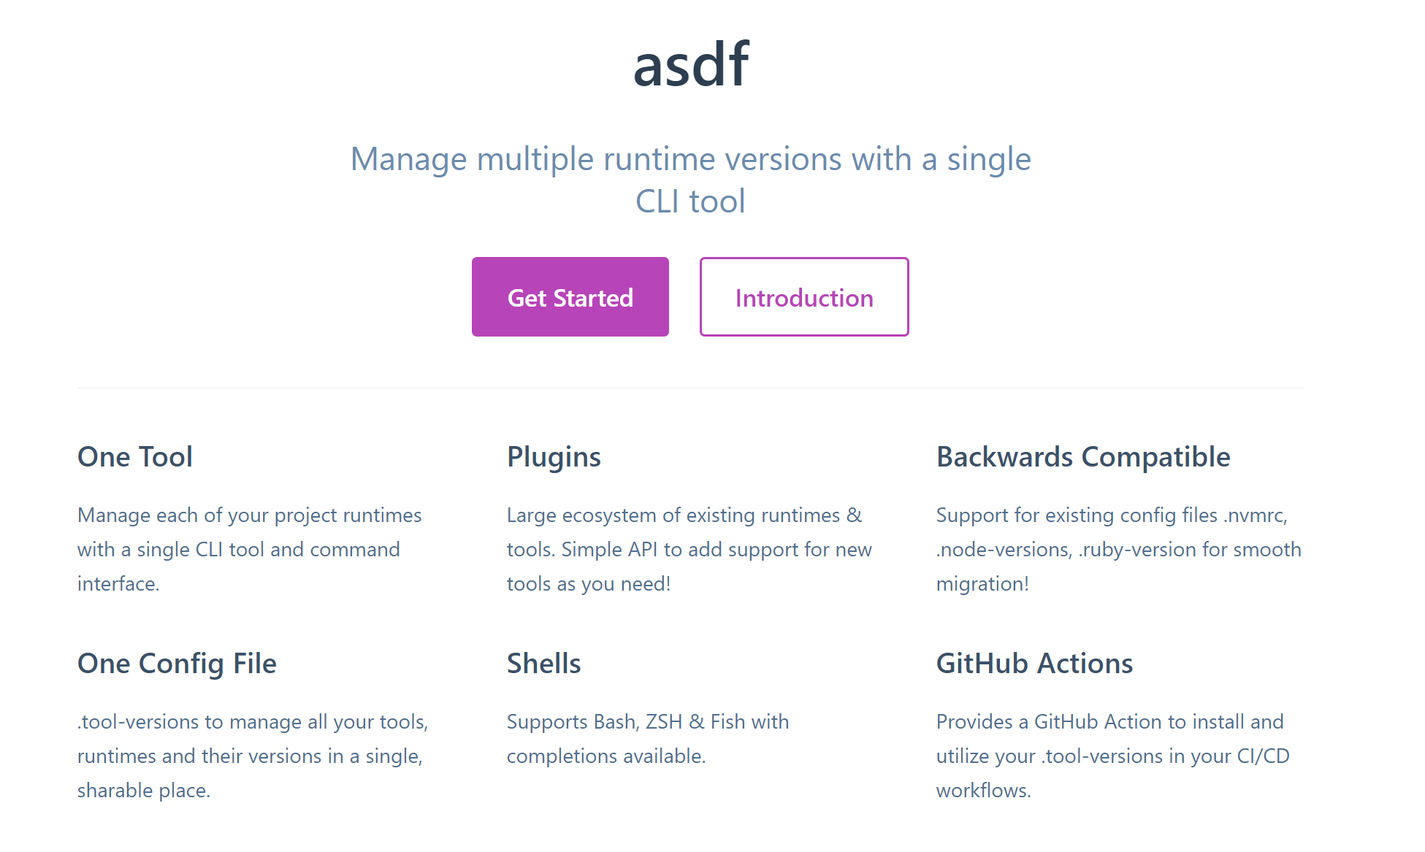Viewport: 1425px width, 852px height.
Task: Click the .nvmrc config files description
Action: 1118,549
